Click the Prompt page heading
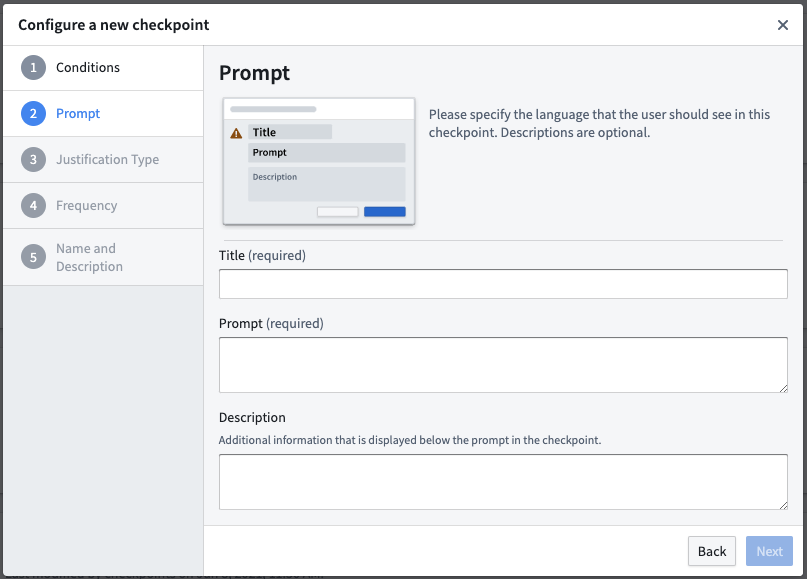This screenshot has width=807, height=579. (x=254, y=73)
